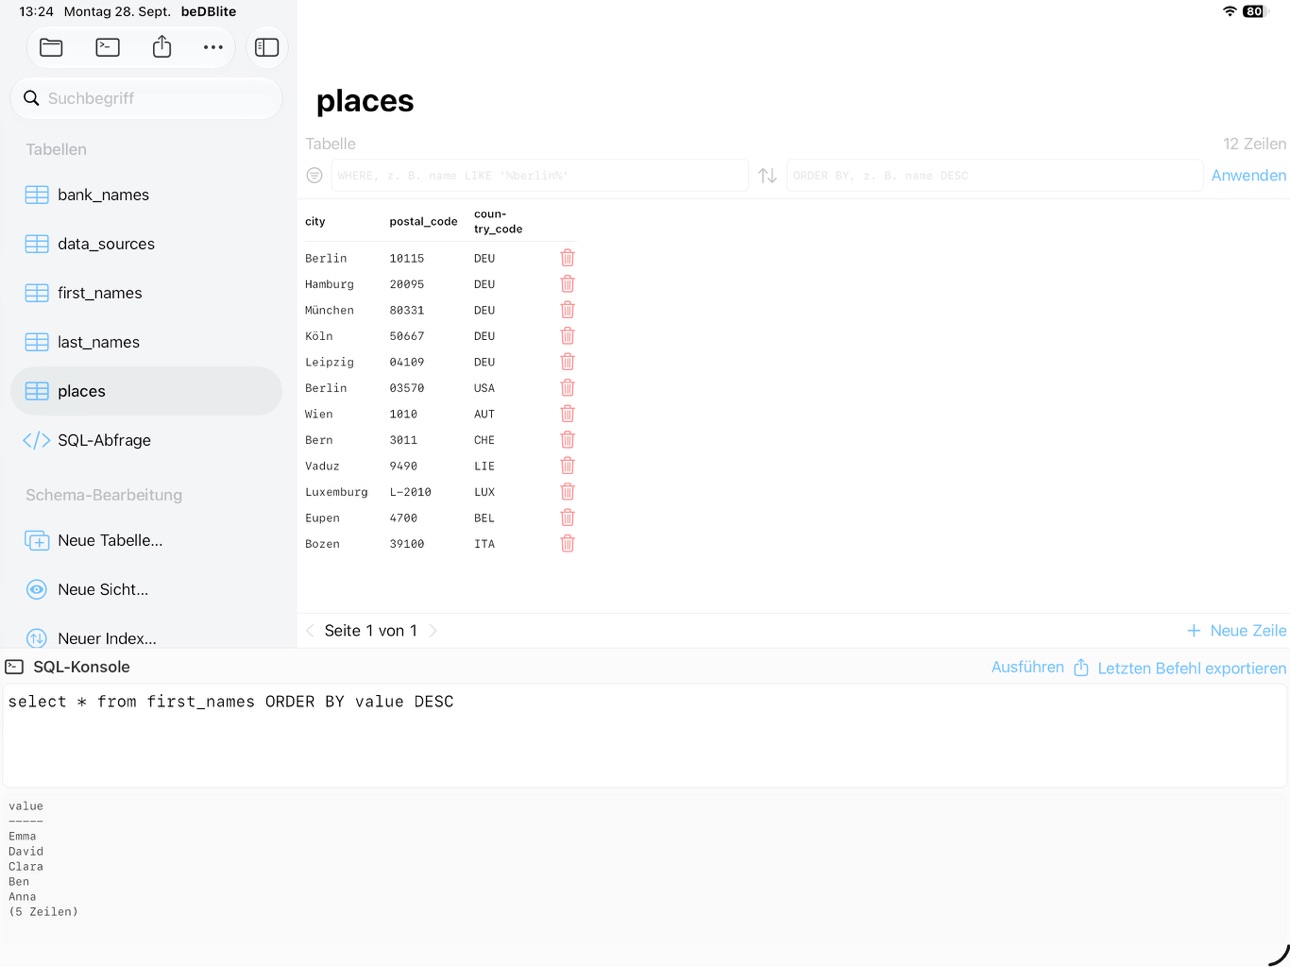Screen dimensions: 1290x967
Task: Delete the Wien row via its trash icon
Action: [567, 414]
